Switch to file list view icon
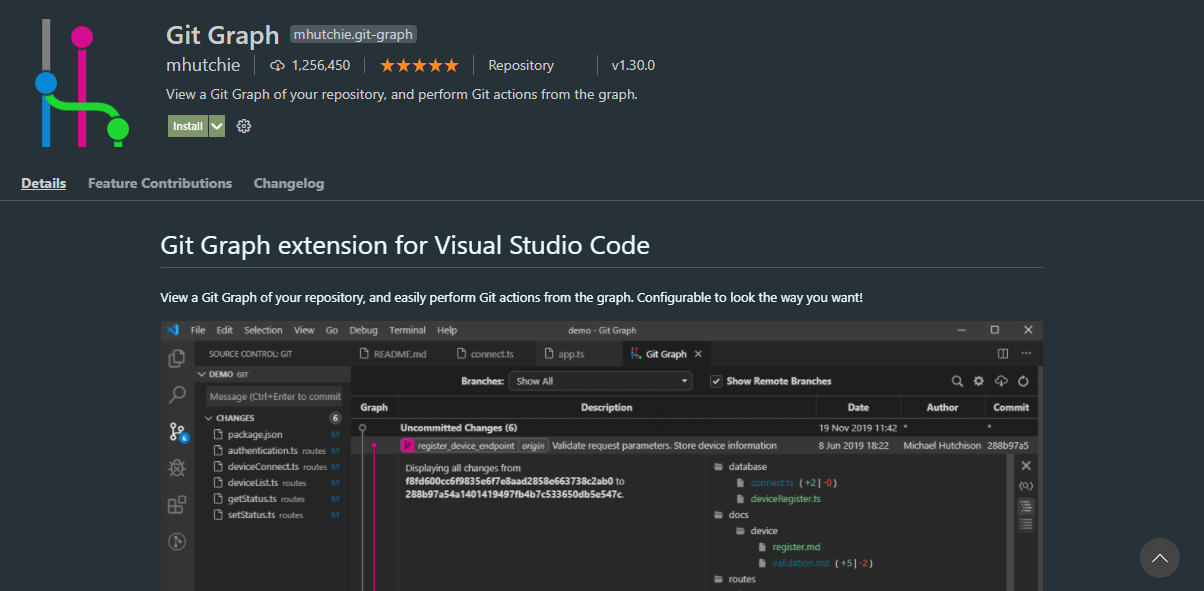The width and height of the screenshot is (1204, 591). (x=1026, y=524)
